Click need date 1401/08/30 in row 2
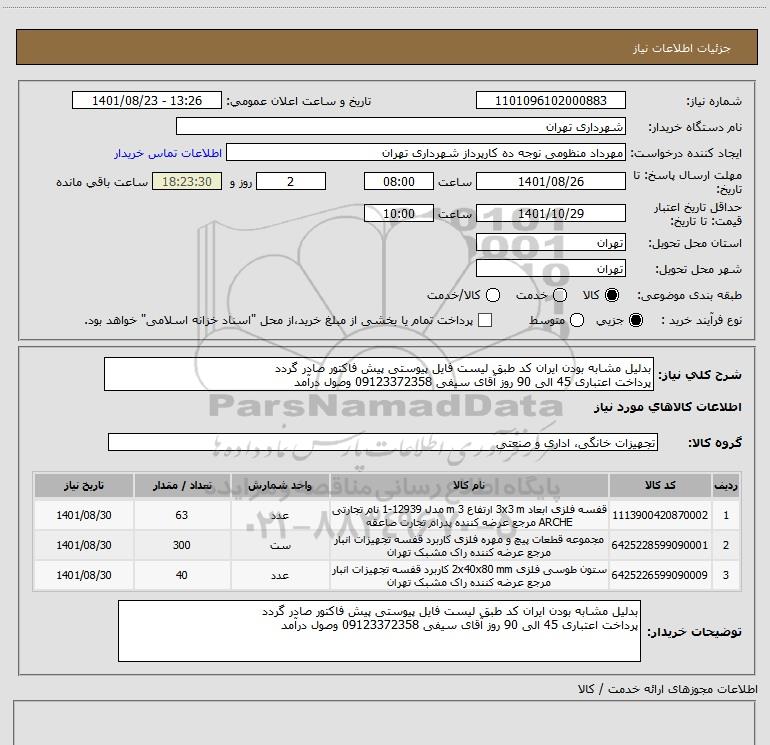Viewport: 770px width, 745px height. point(83,545)
